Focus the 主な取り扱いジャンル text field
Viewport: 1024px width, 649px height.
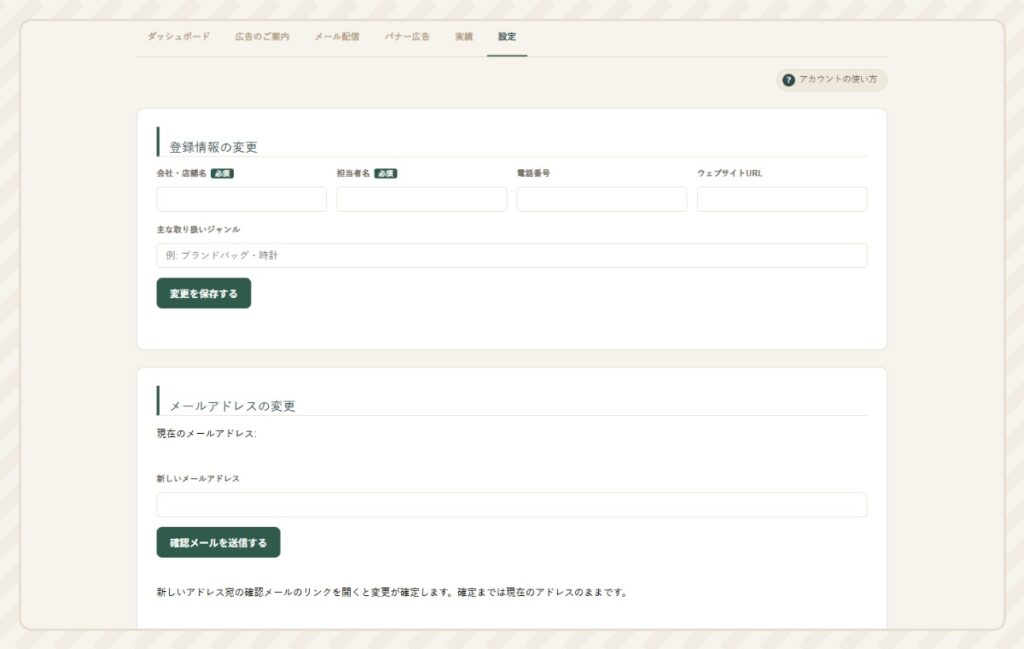(x=512, y=255)
